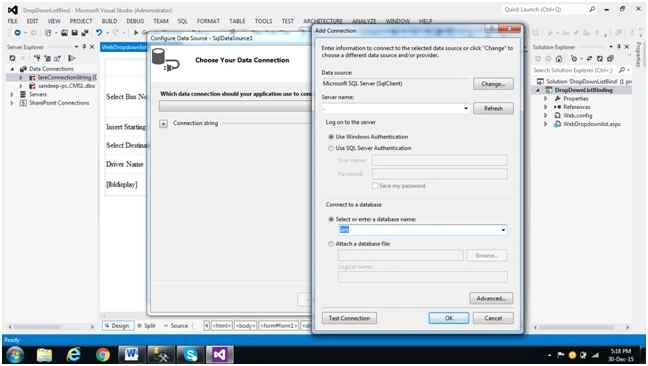Click the network signal icon in the system tray
Viewport: 648px width, 366px height.
(x=595, y=355)
